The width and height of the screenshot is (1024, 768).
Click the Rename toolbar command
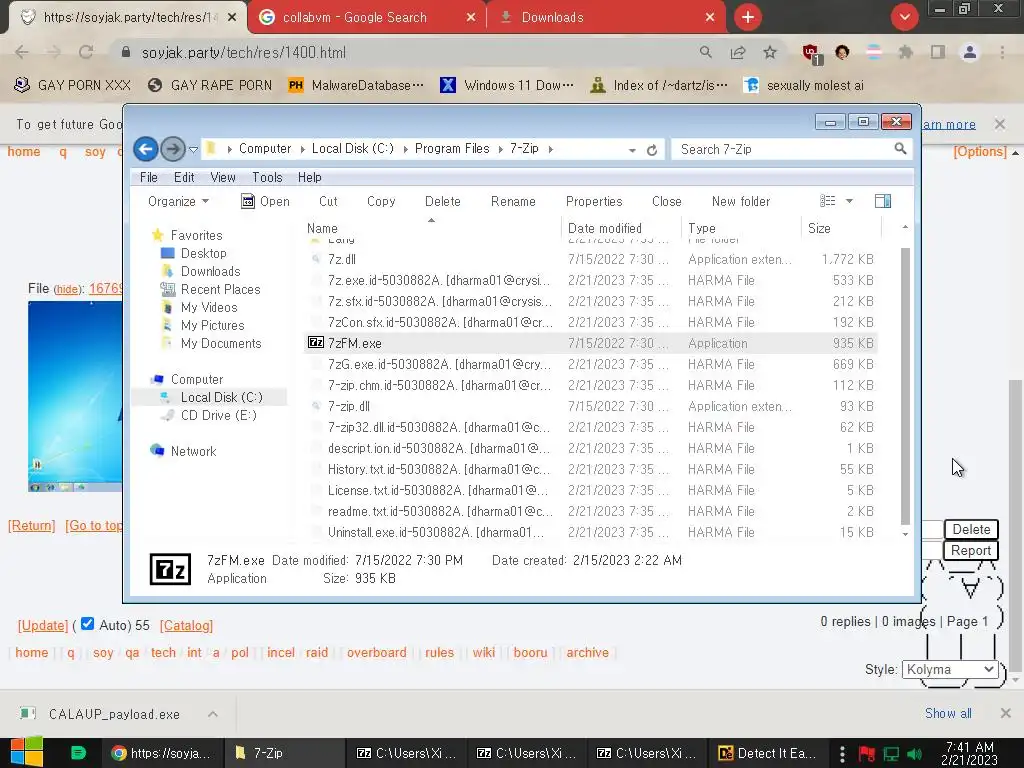[513, 201]
